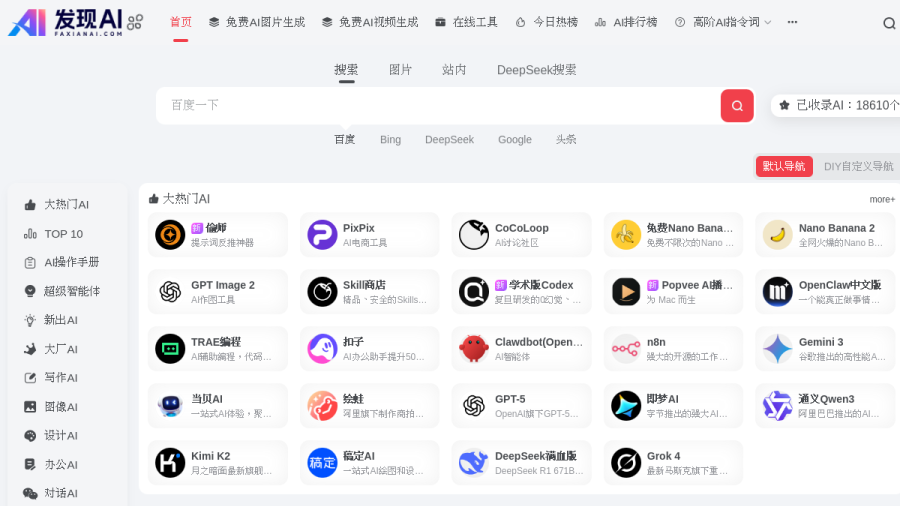Choose 百度 as search engine

344,139
